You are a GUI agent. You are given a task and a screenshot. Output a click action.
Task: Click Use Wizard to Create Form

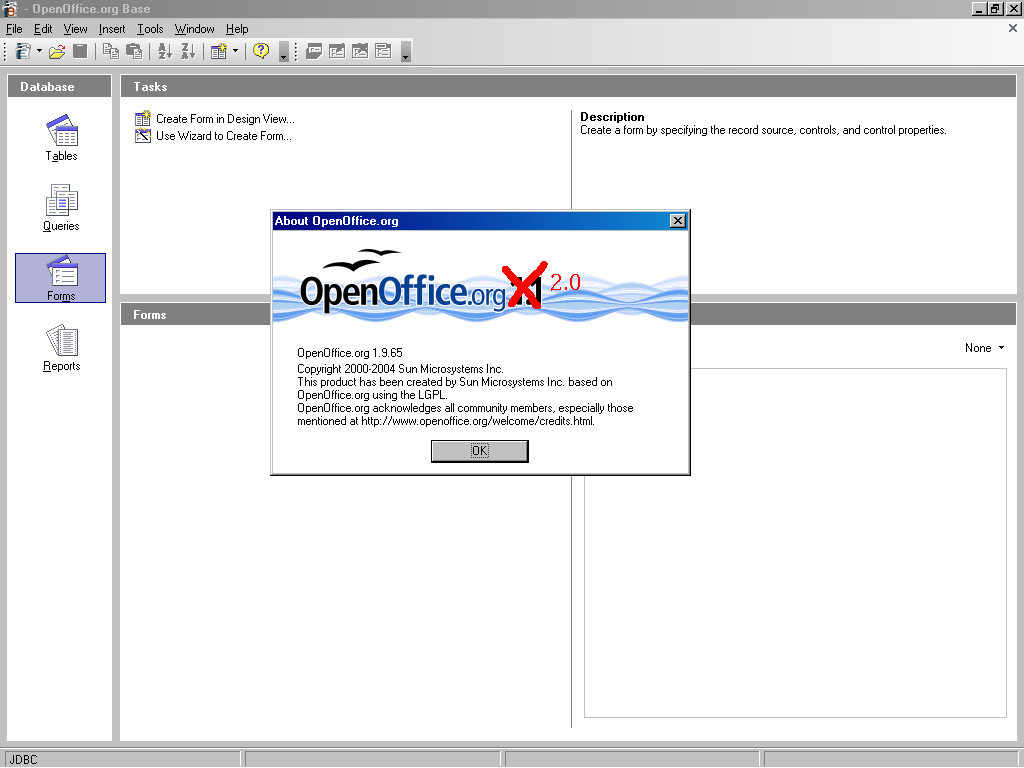click(223, 136)
